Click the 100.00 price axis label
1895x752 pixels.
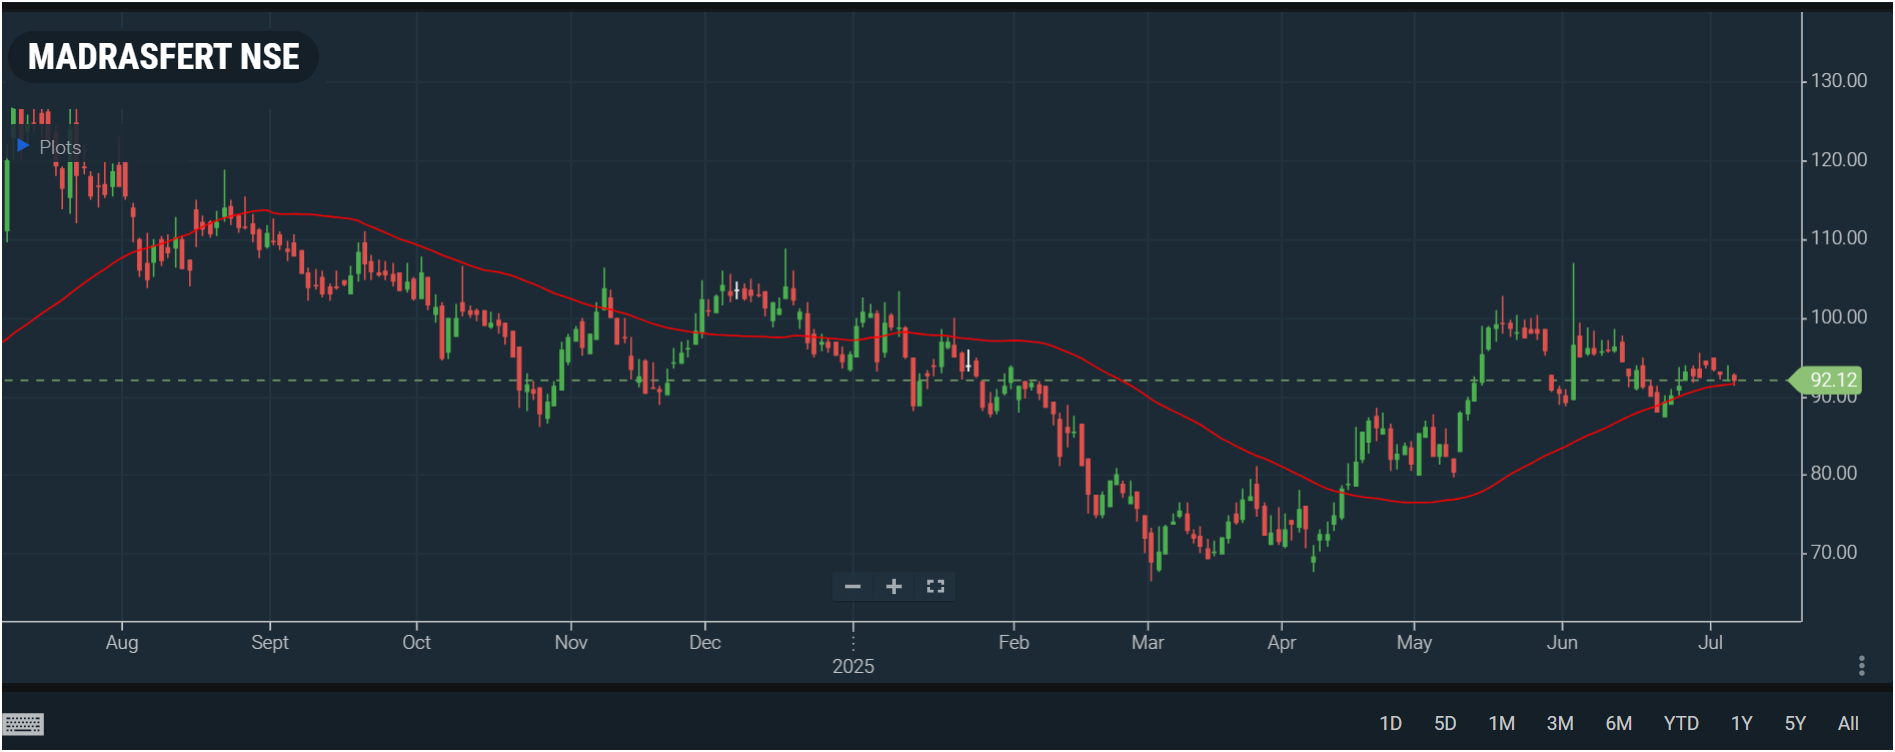point(1839,316)
